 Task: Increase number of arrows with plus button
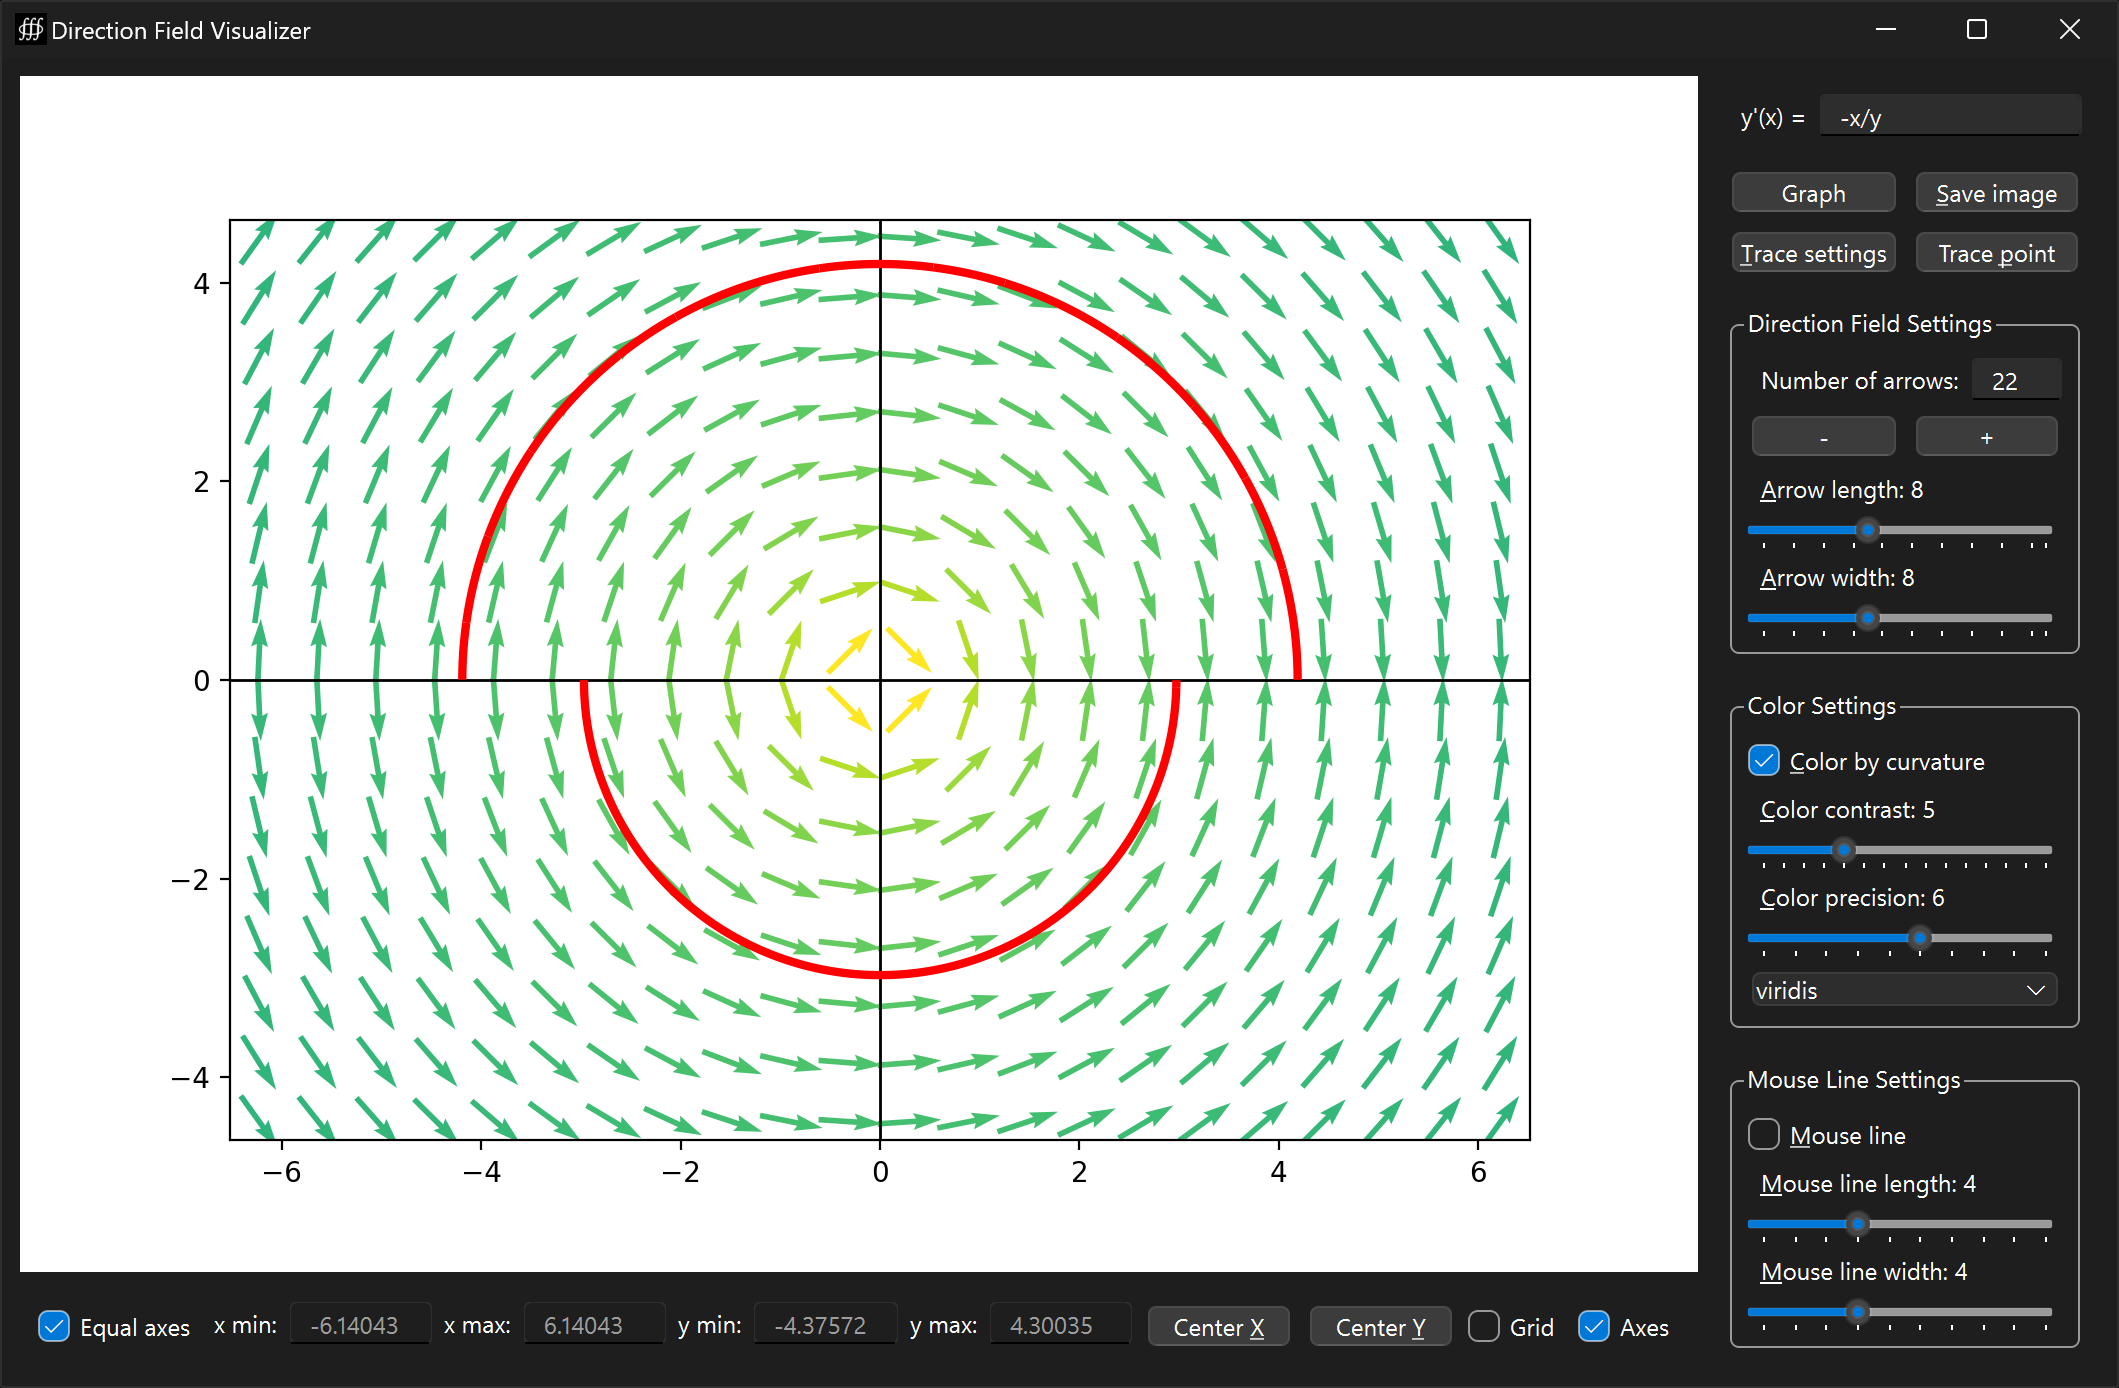(1986, 437)
